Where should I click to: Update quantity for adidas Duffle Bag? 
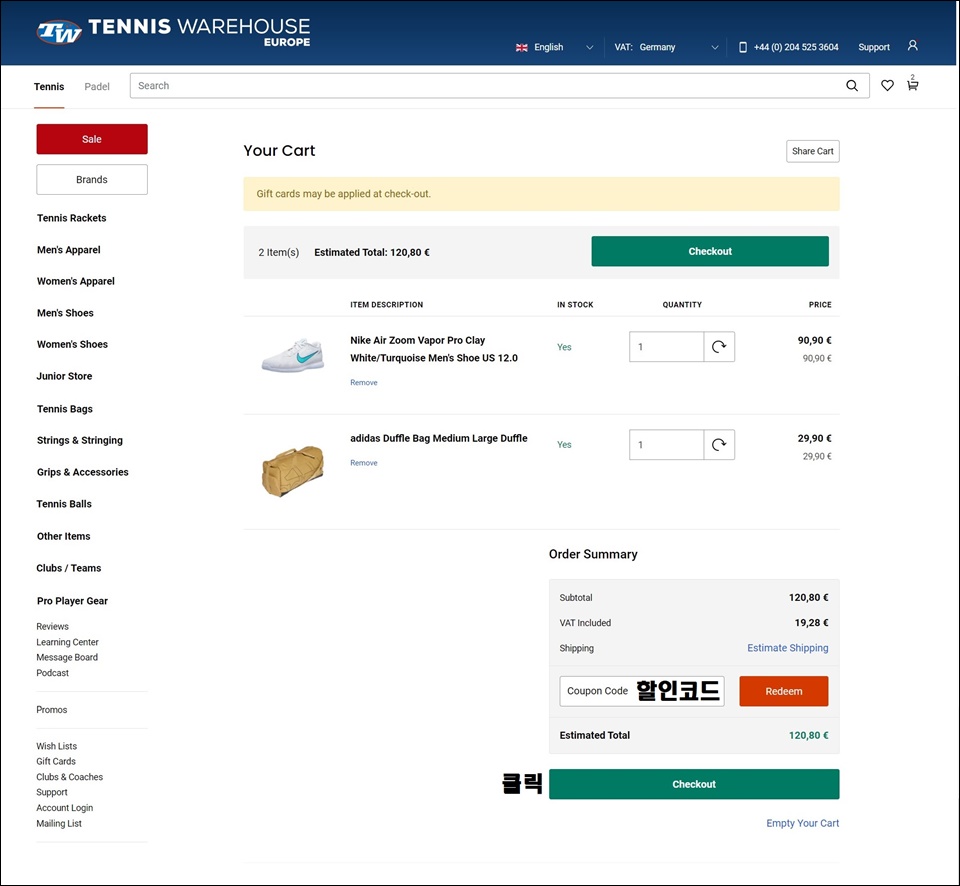(x=719, y=445)
